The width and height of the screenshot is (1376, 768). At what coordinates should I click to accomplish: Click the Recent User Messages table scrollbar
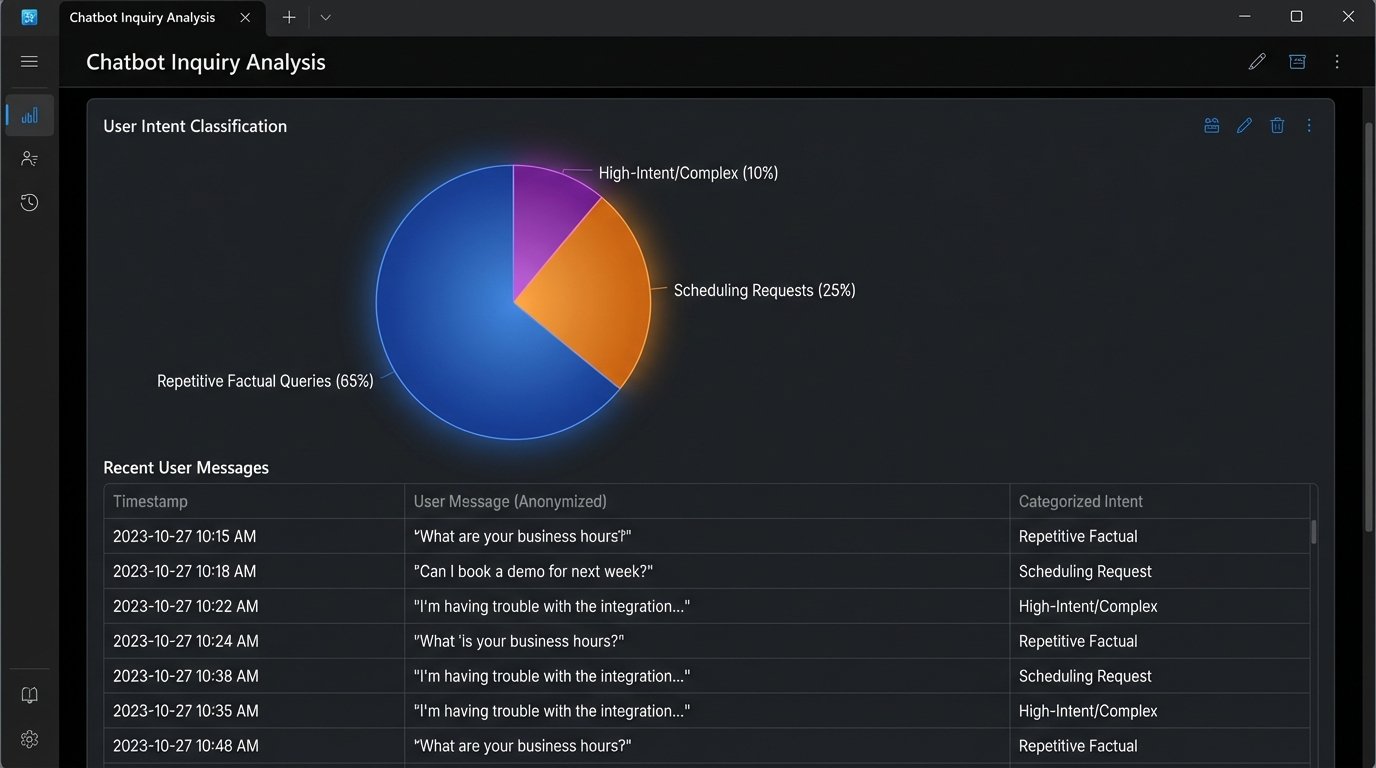(x=1313, y=532)
